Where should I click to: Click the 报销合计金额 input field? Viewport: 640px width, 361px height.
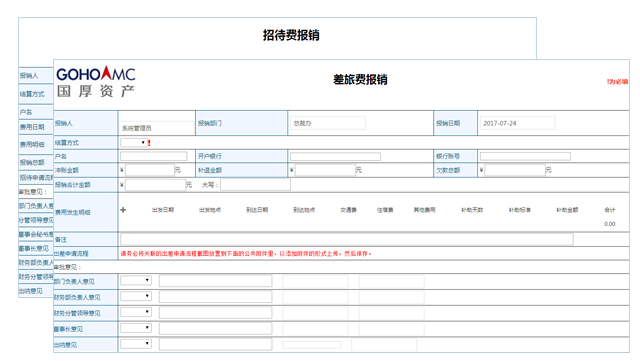tap(156, 185)
